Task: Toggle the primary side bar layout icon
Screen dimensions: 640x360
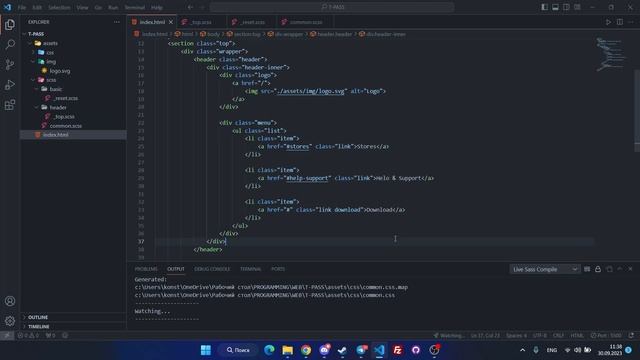Action: pyautogui.click(x=544, y=7)
